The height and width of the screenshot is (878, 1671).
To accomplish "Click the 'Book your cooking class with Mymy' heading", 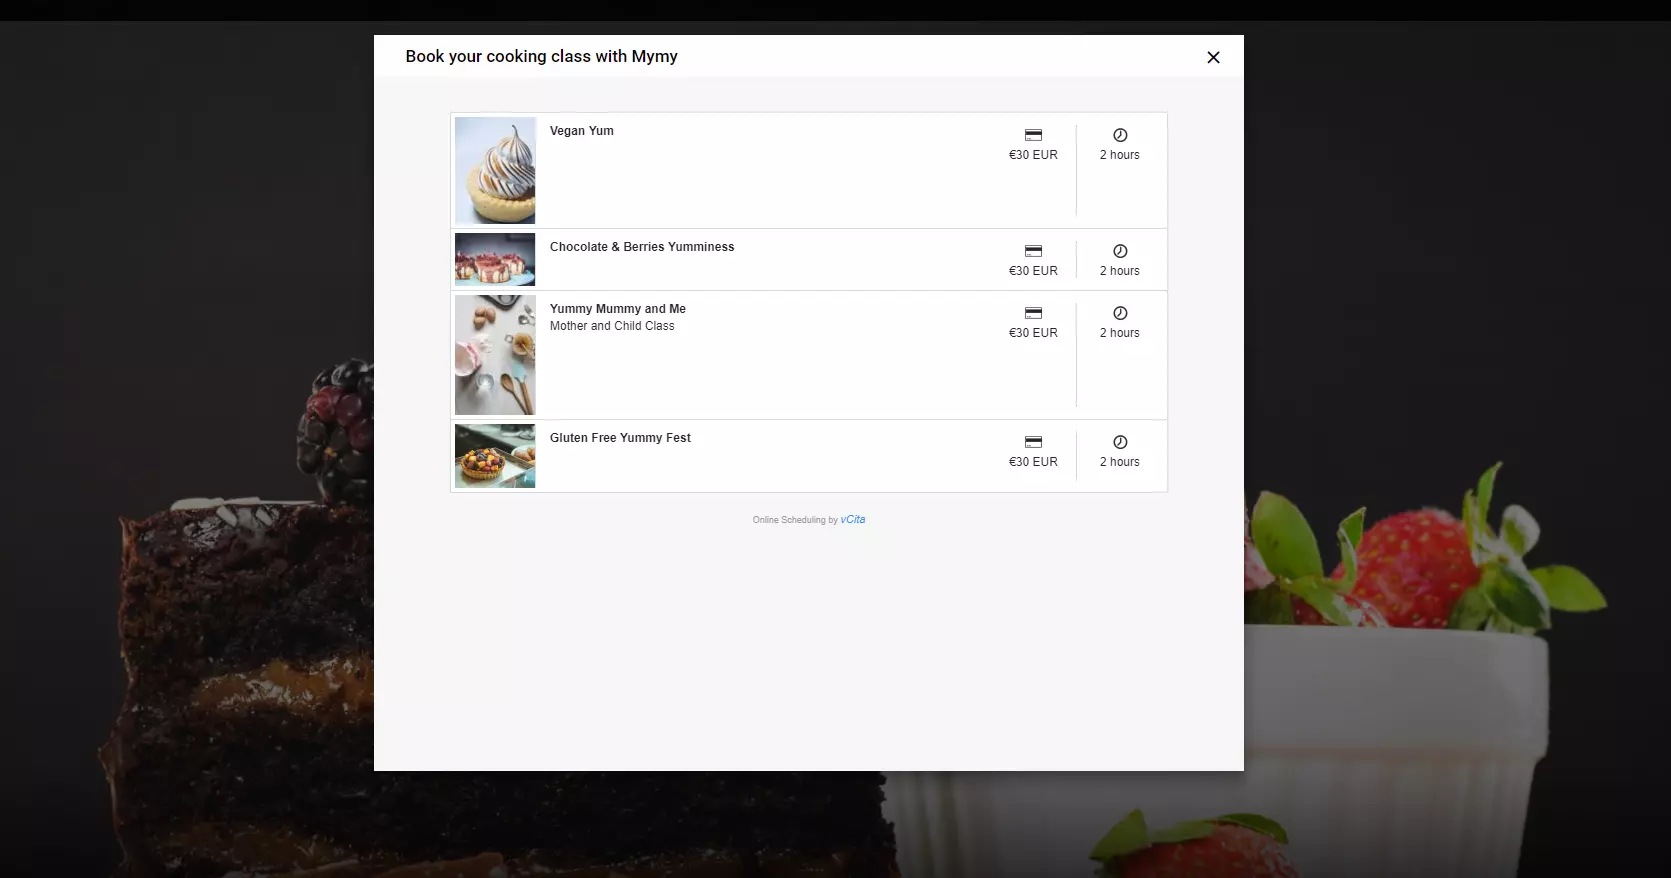I will click(x=541, y=57).
